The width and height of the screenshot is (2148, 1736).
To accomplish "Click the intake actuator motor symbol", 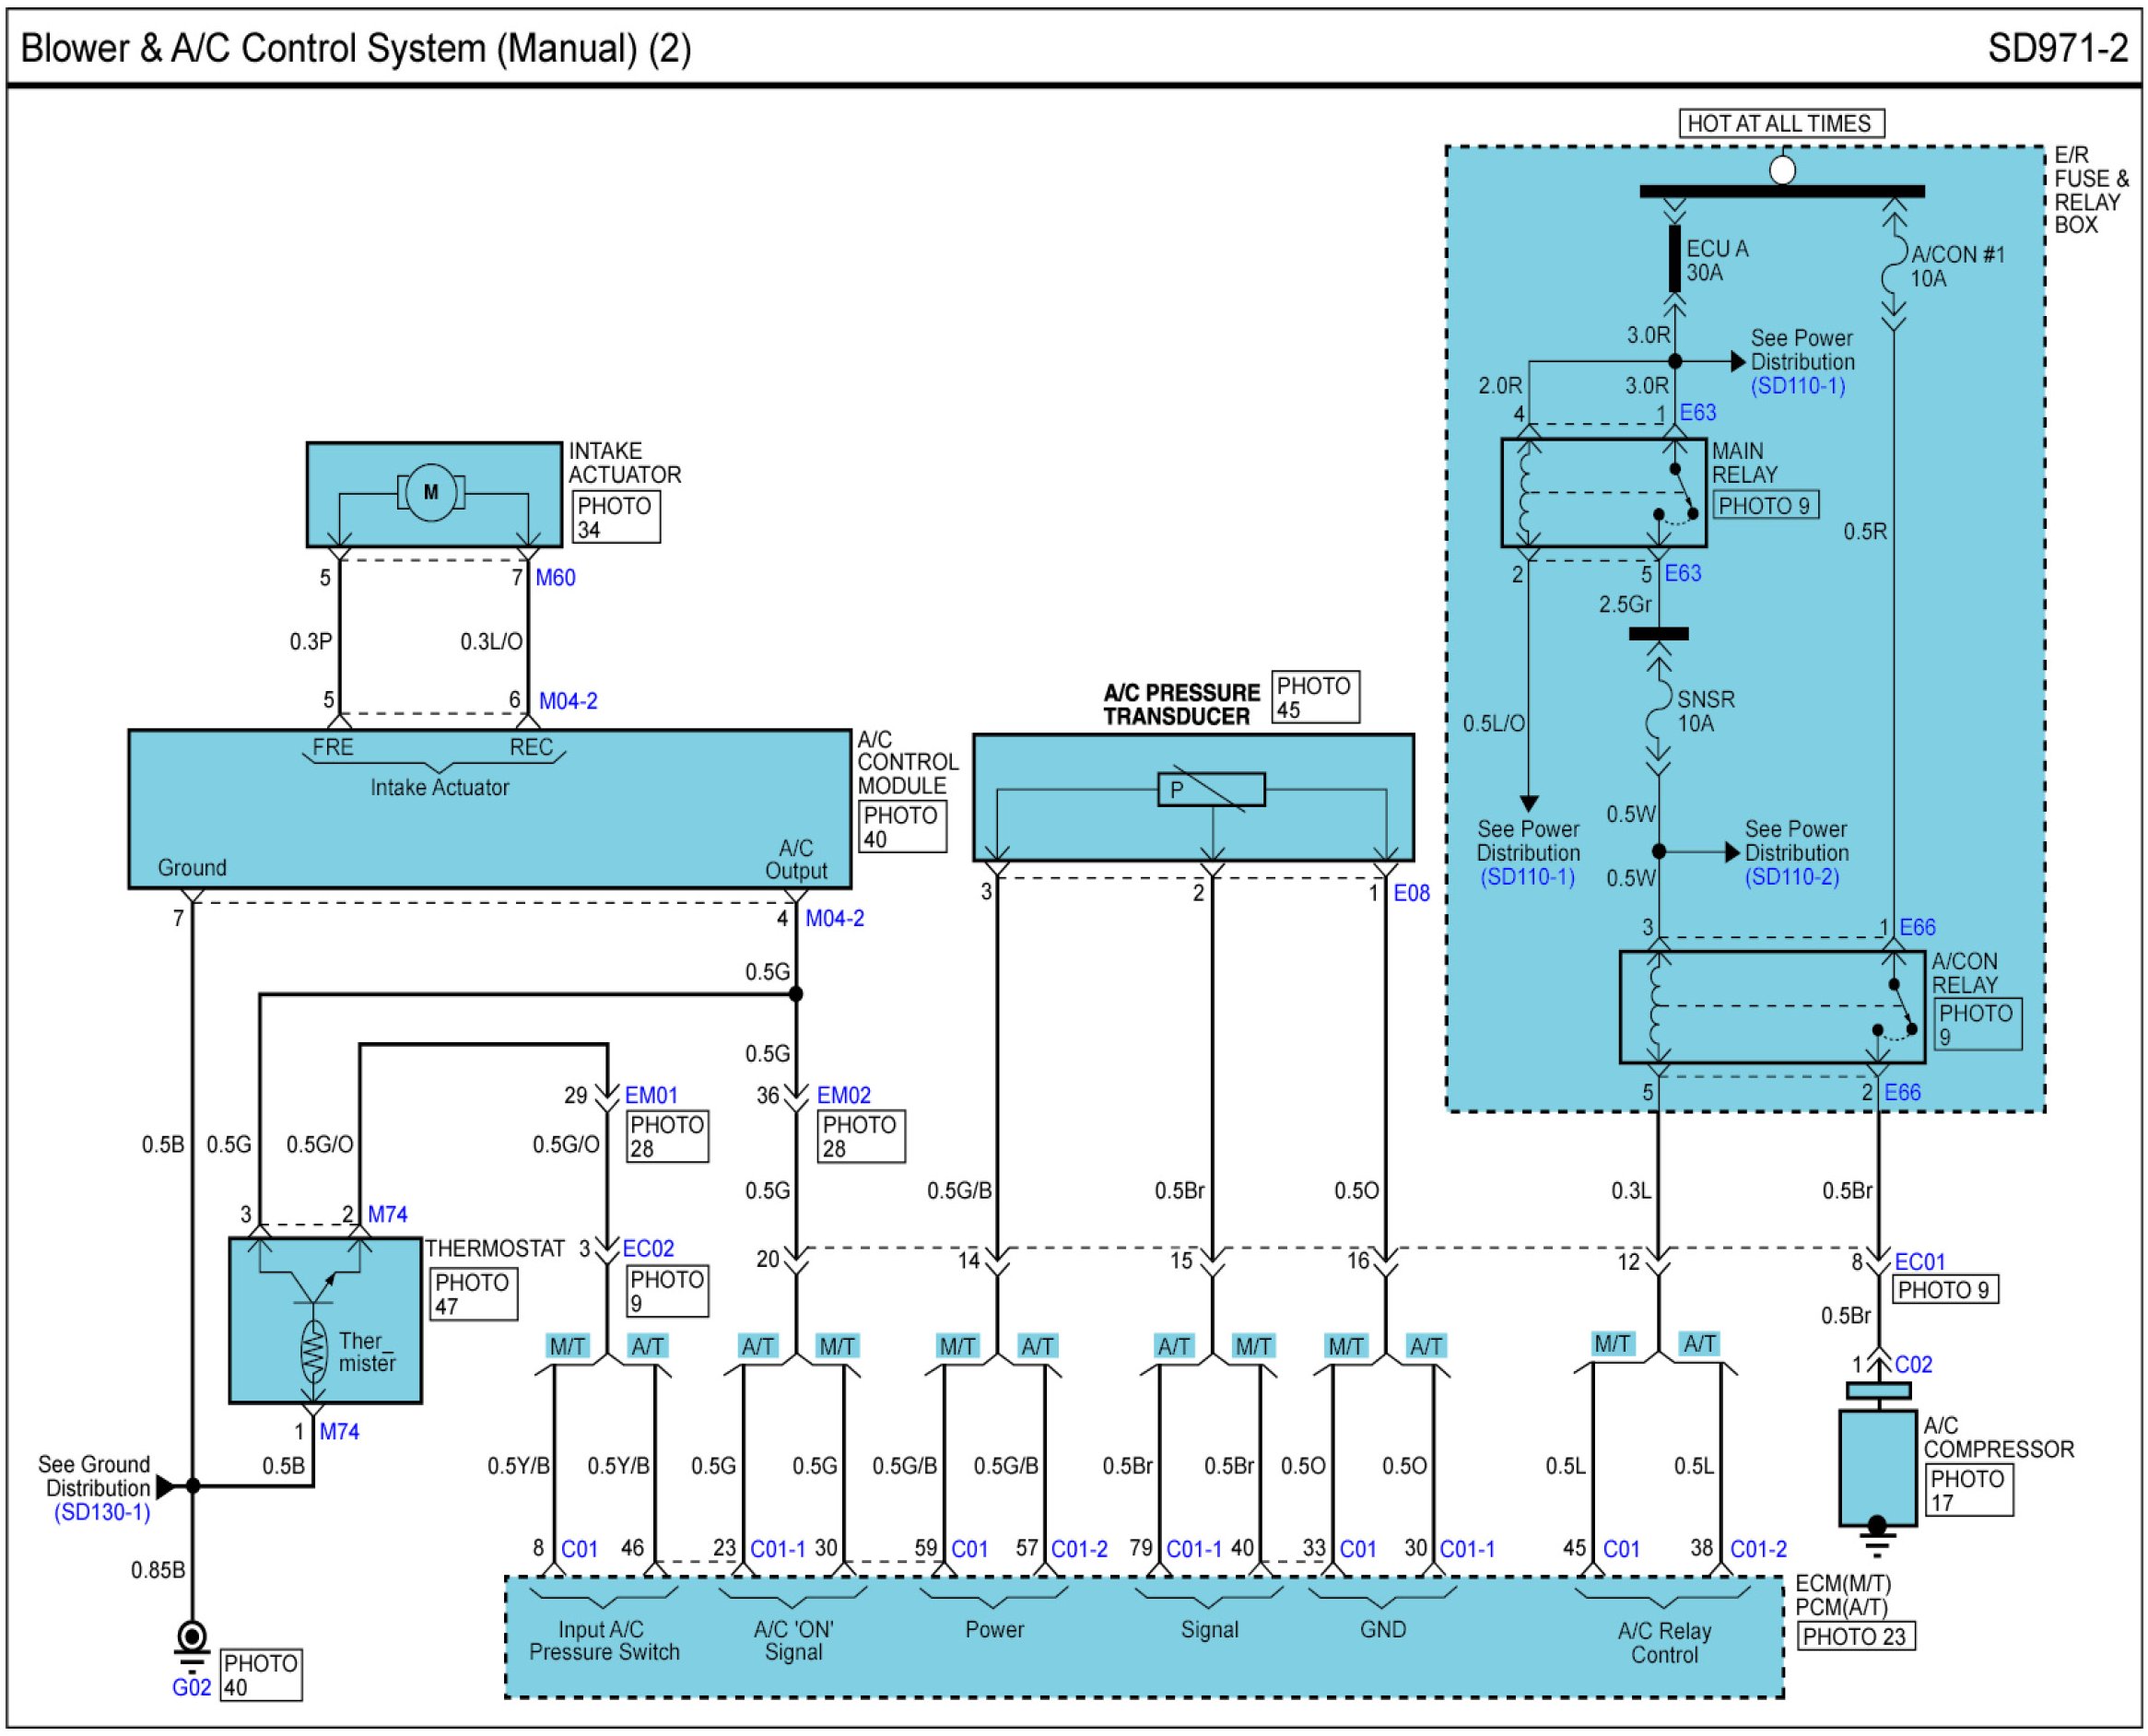I will point(430,492).
